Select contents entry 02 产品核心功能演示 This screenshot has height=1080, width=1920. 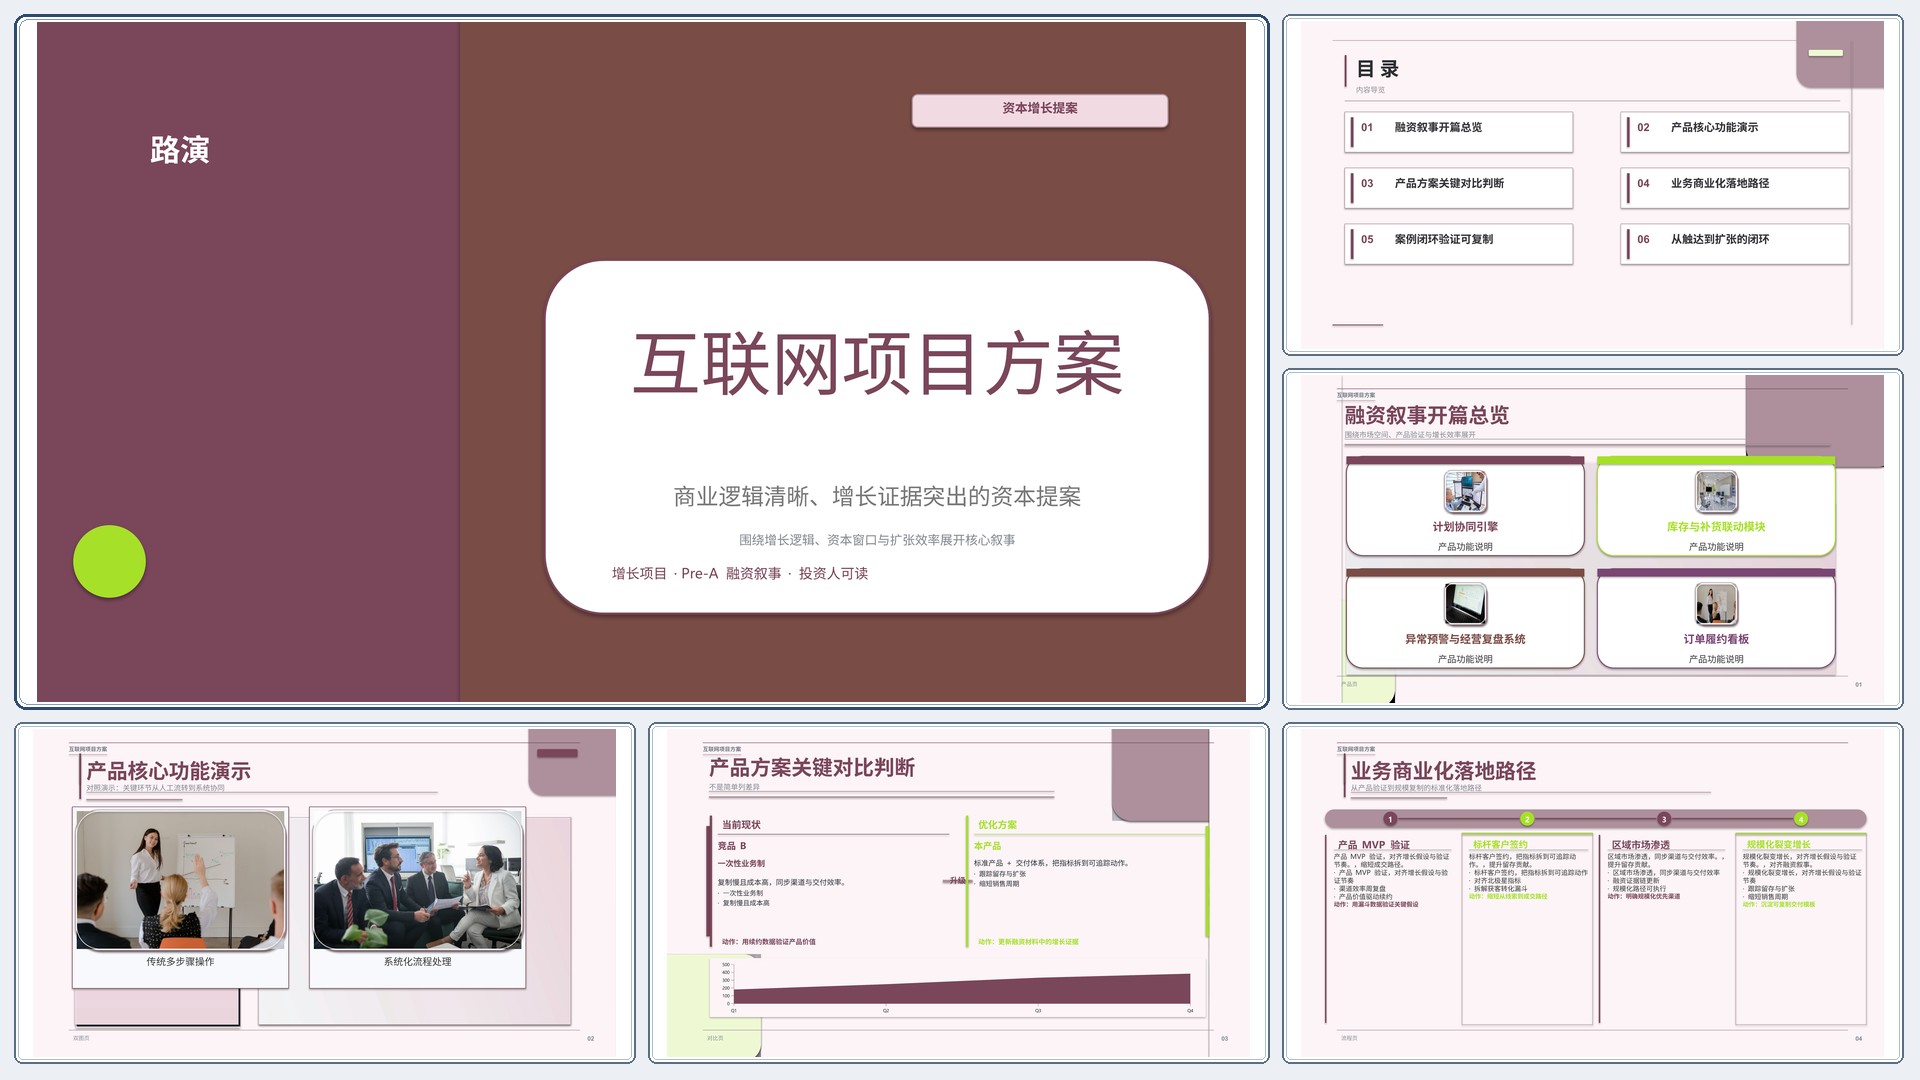(1735, 131)
